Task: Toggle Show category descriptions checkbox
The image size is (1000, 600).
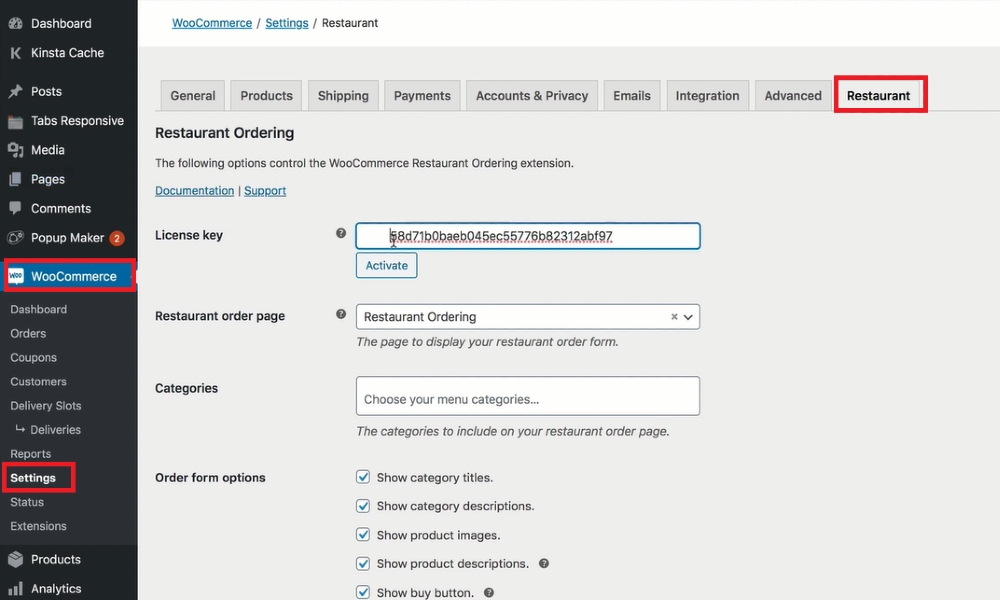Action: pos(363,506)
